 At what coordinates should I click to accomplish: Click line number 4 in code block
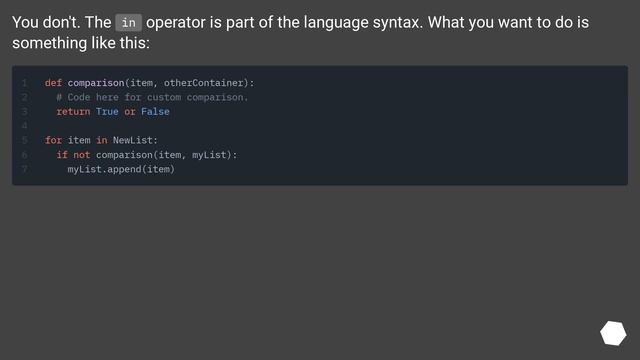pos(24,126)
